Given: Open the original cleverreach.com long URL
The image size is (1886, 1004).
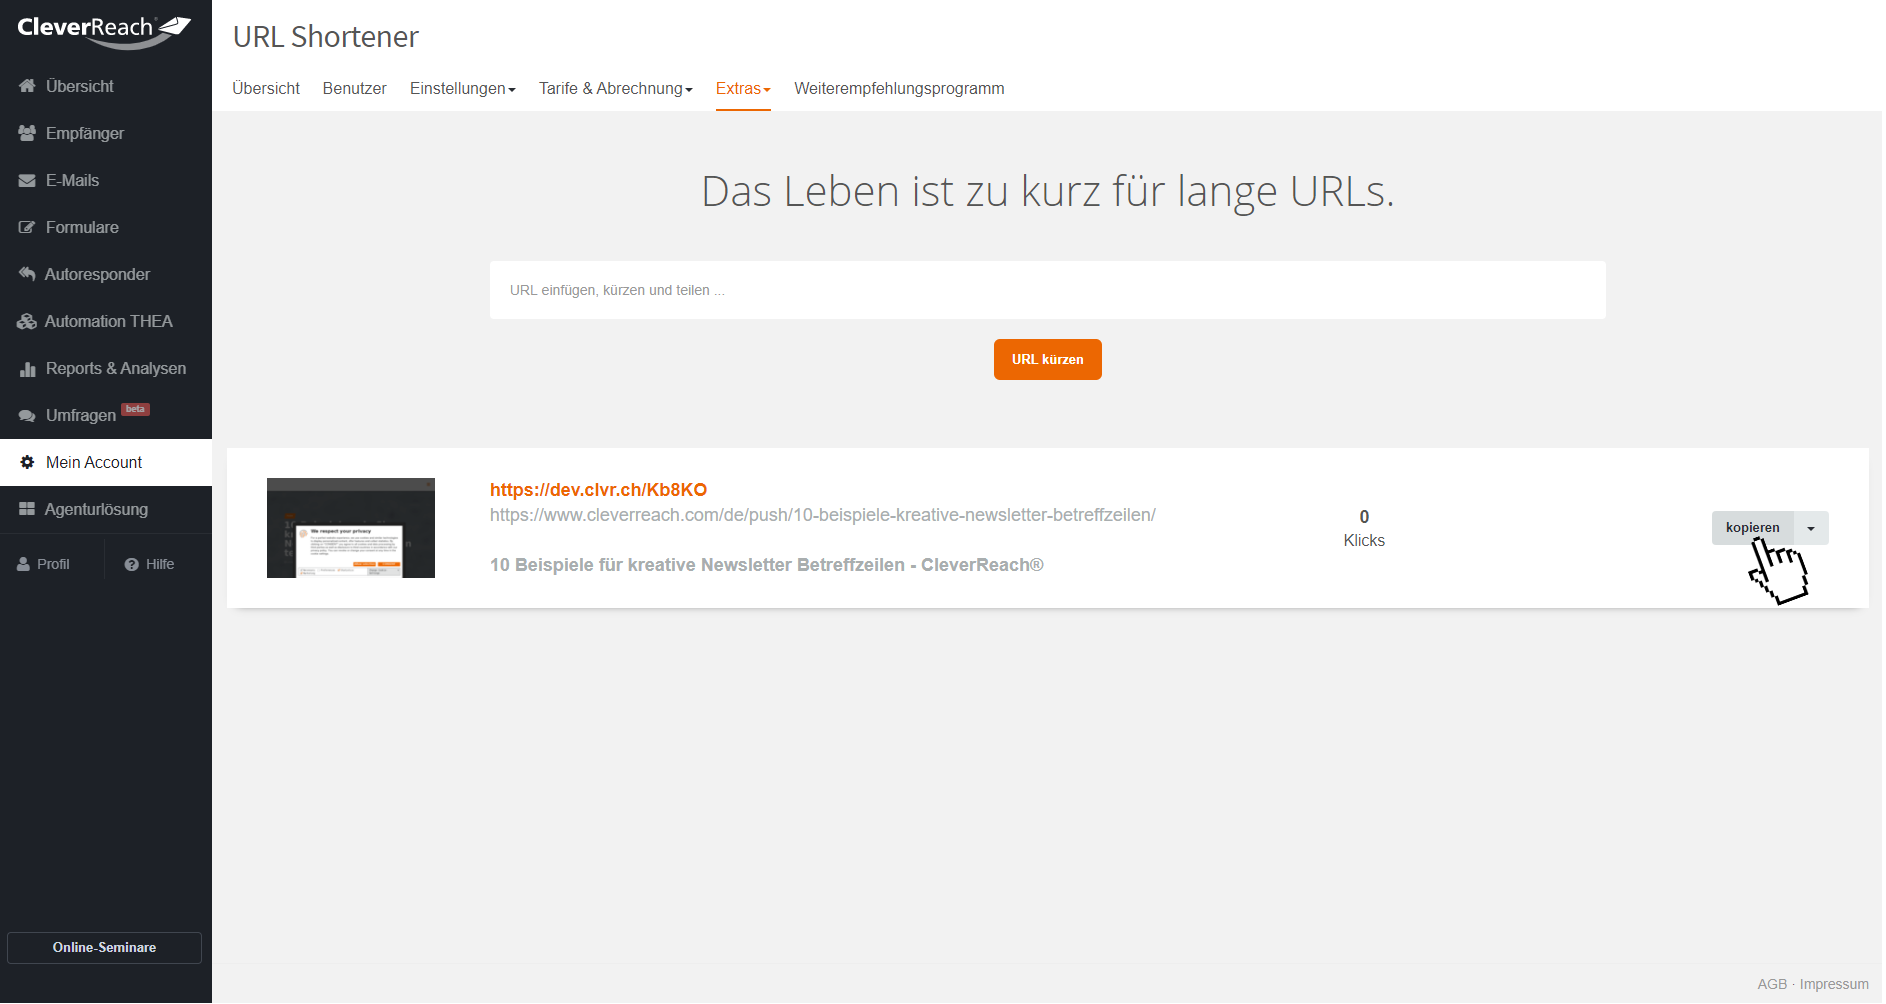Looking at the screenshot, I should (x=822, y=515).
